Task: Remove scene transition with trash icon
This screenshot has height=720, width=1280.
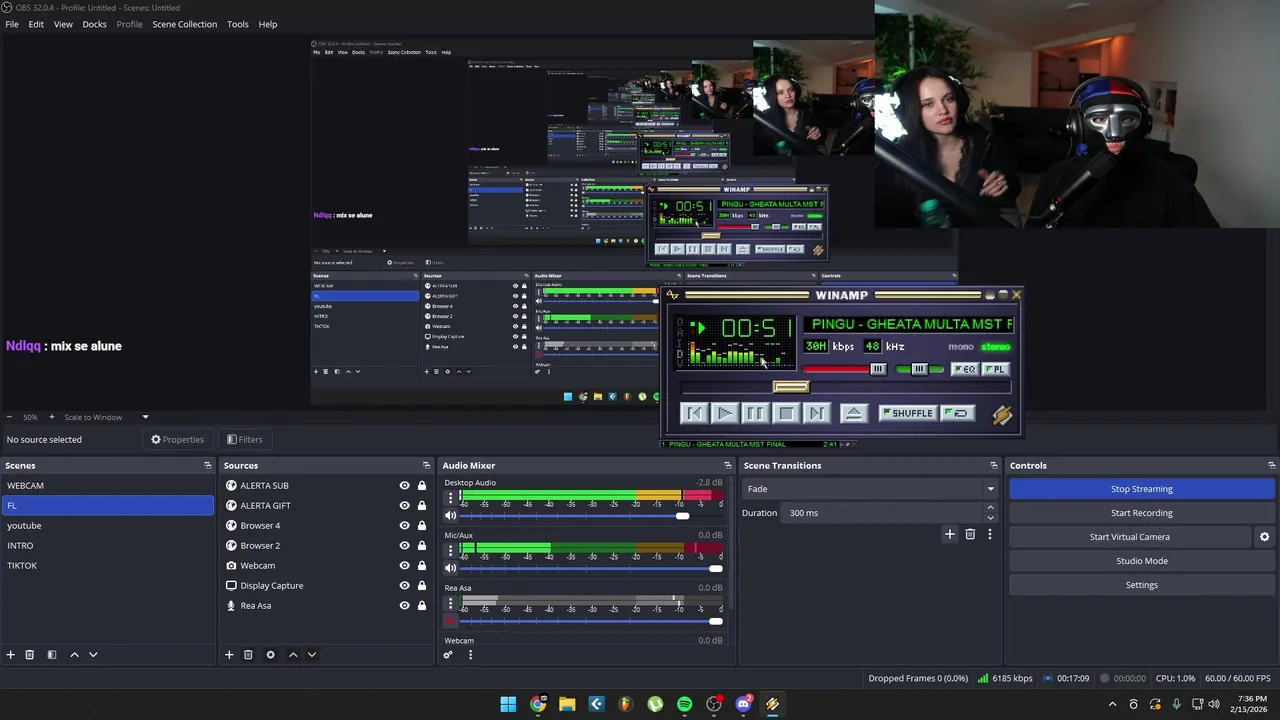Action: click(x=970, y=535)
